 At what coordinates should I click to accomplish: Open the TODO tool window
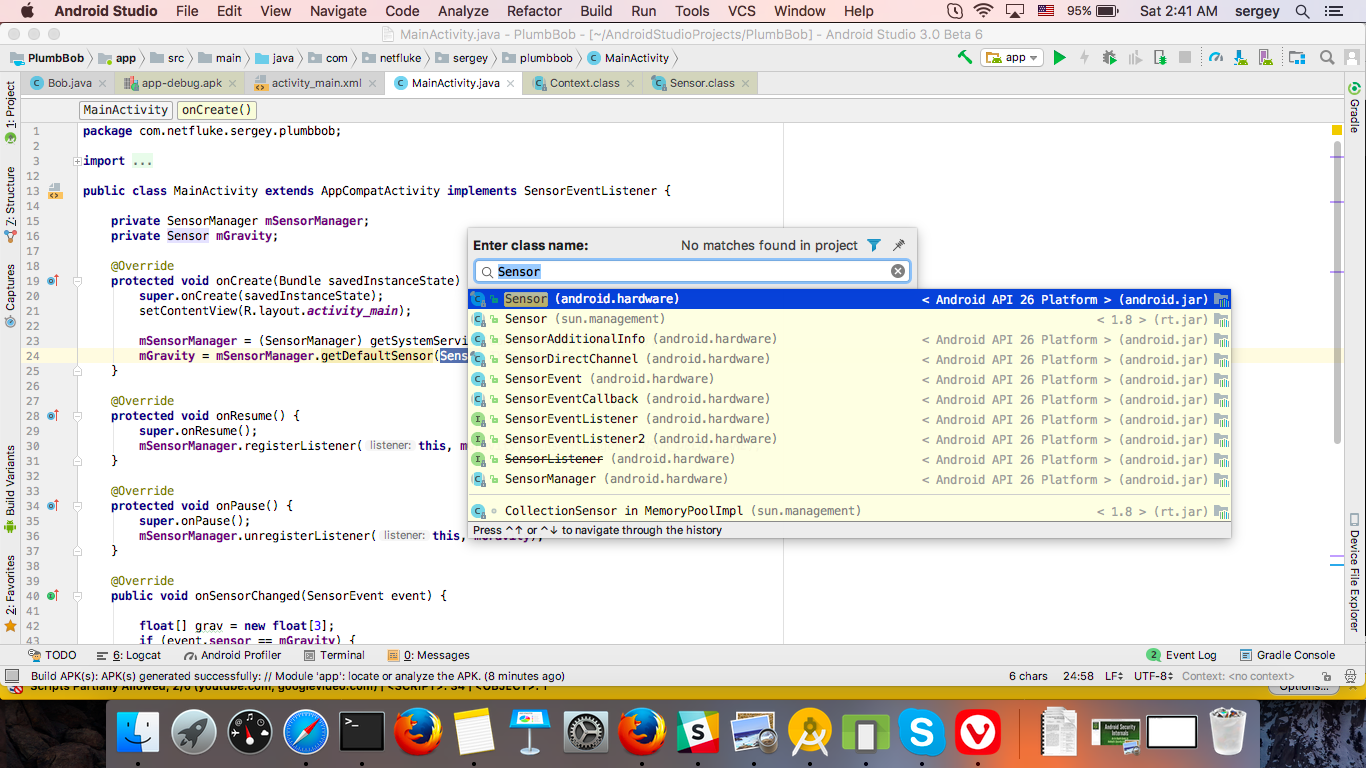pos(52,655)
